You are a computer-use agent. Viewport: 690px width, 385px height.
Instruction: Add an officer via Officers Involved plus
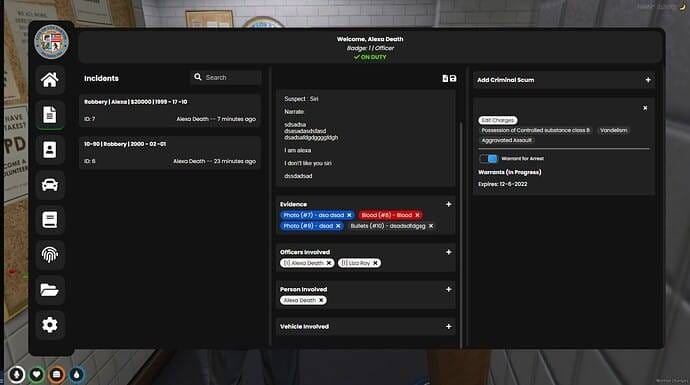click(448, 252)
